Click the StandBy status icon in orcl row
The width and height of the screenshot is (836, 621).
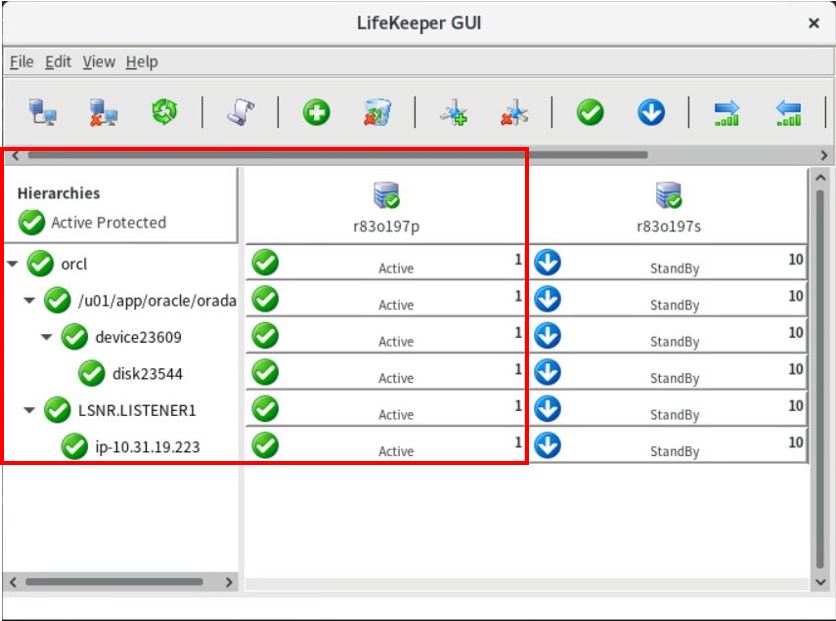(x=548, y=262)
